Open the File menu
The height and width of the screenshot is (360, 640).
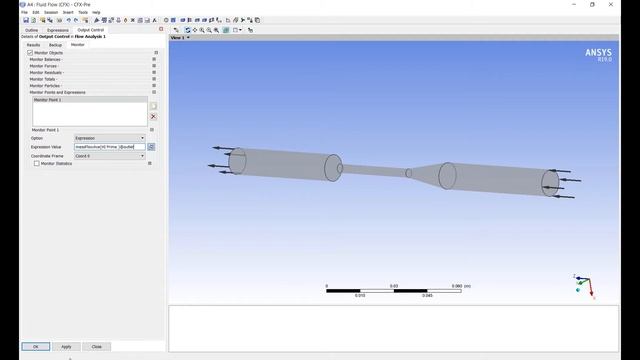(x=24, y=12)
